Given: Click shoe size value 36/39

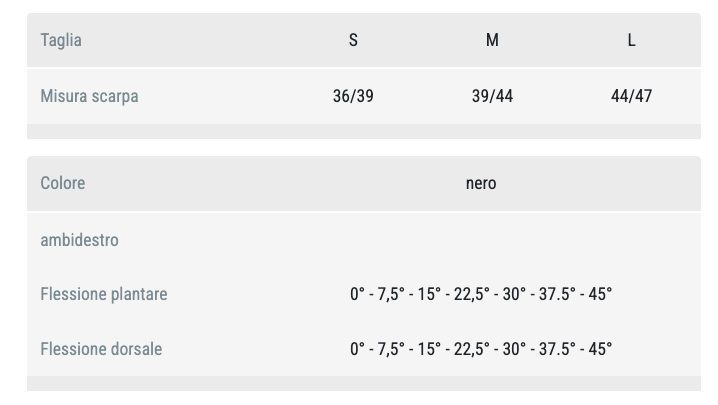Looking at the screenshot, I should (353, 97).
